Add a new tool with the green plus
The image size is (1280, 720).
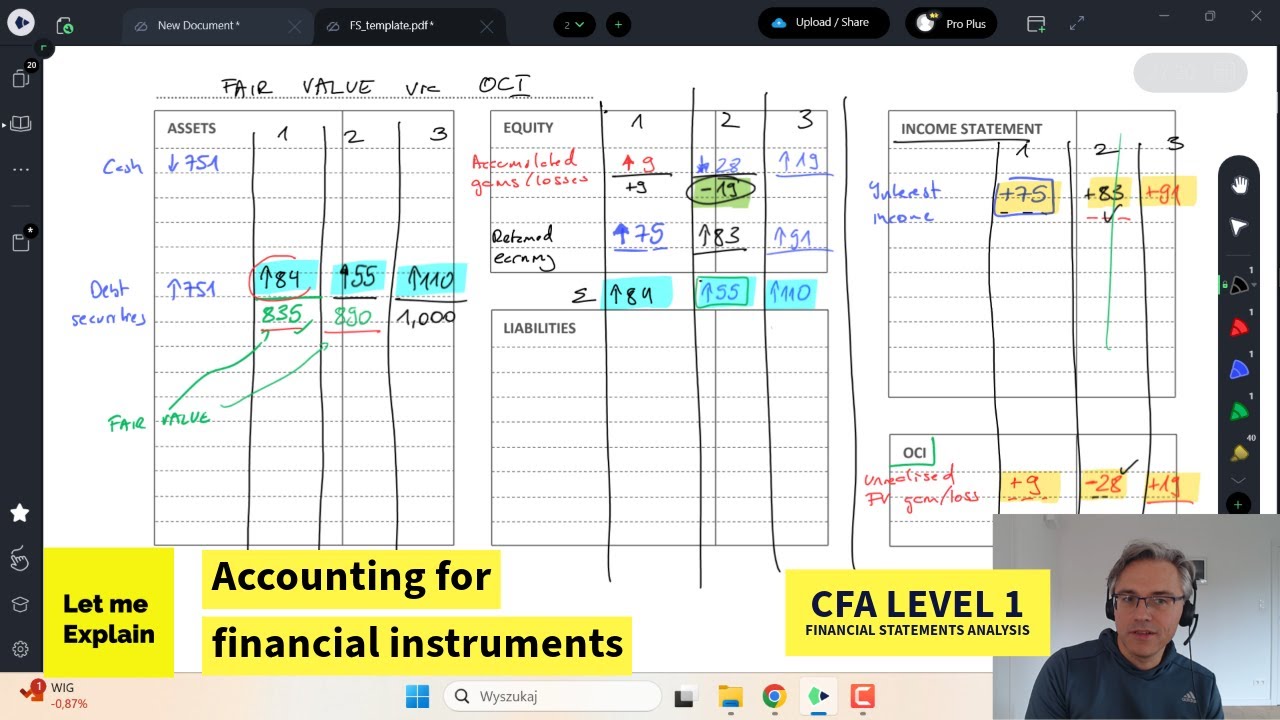coord(1238,504)
